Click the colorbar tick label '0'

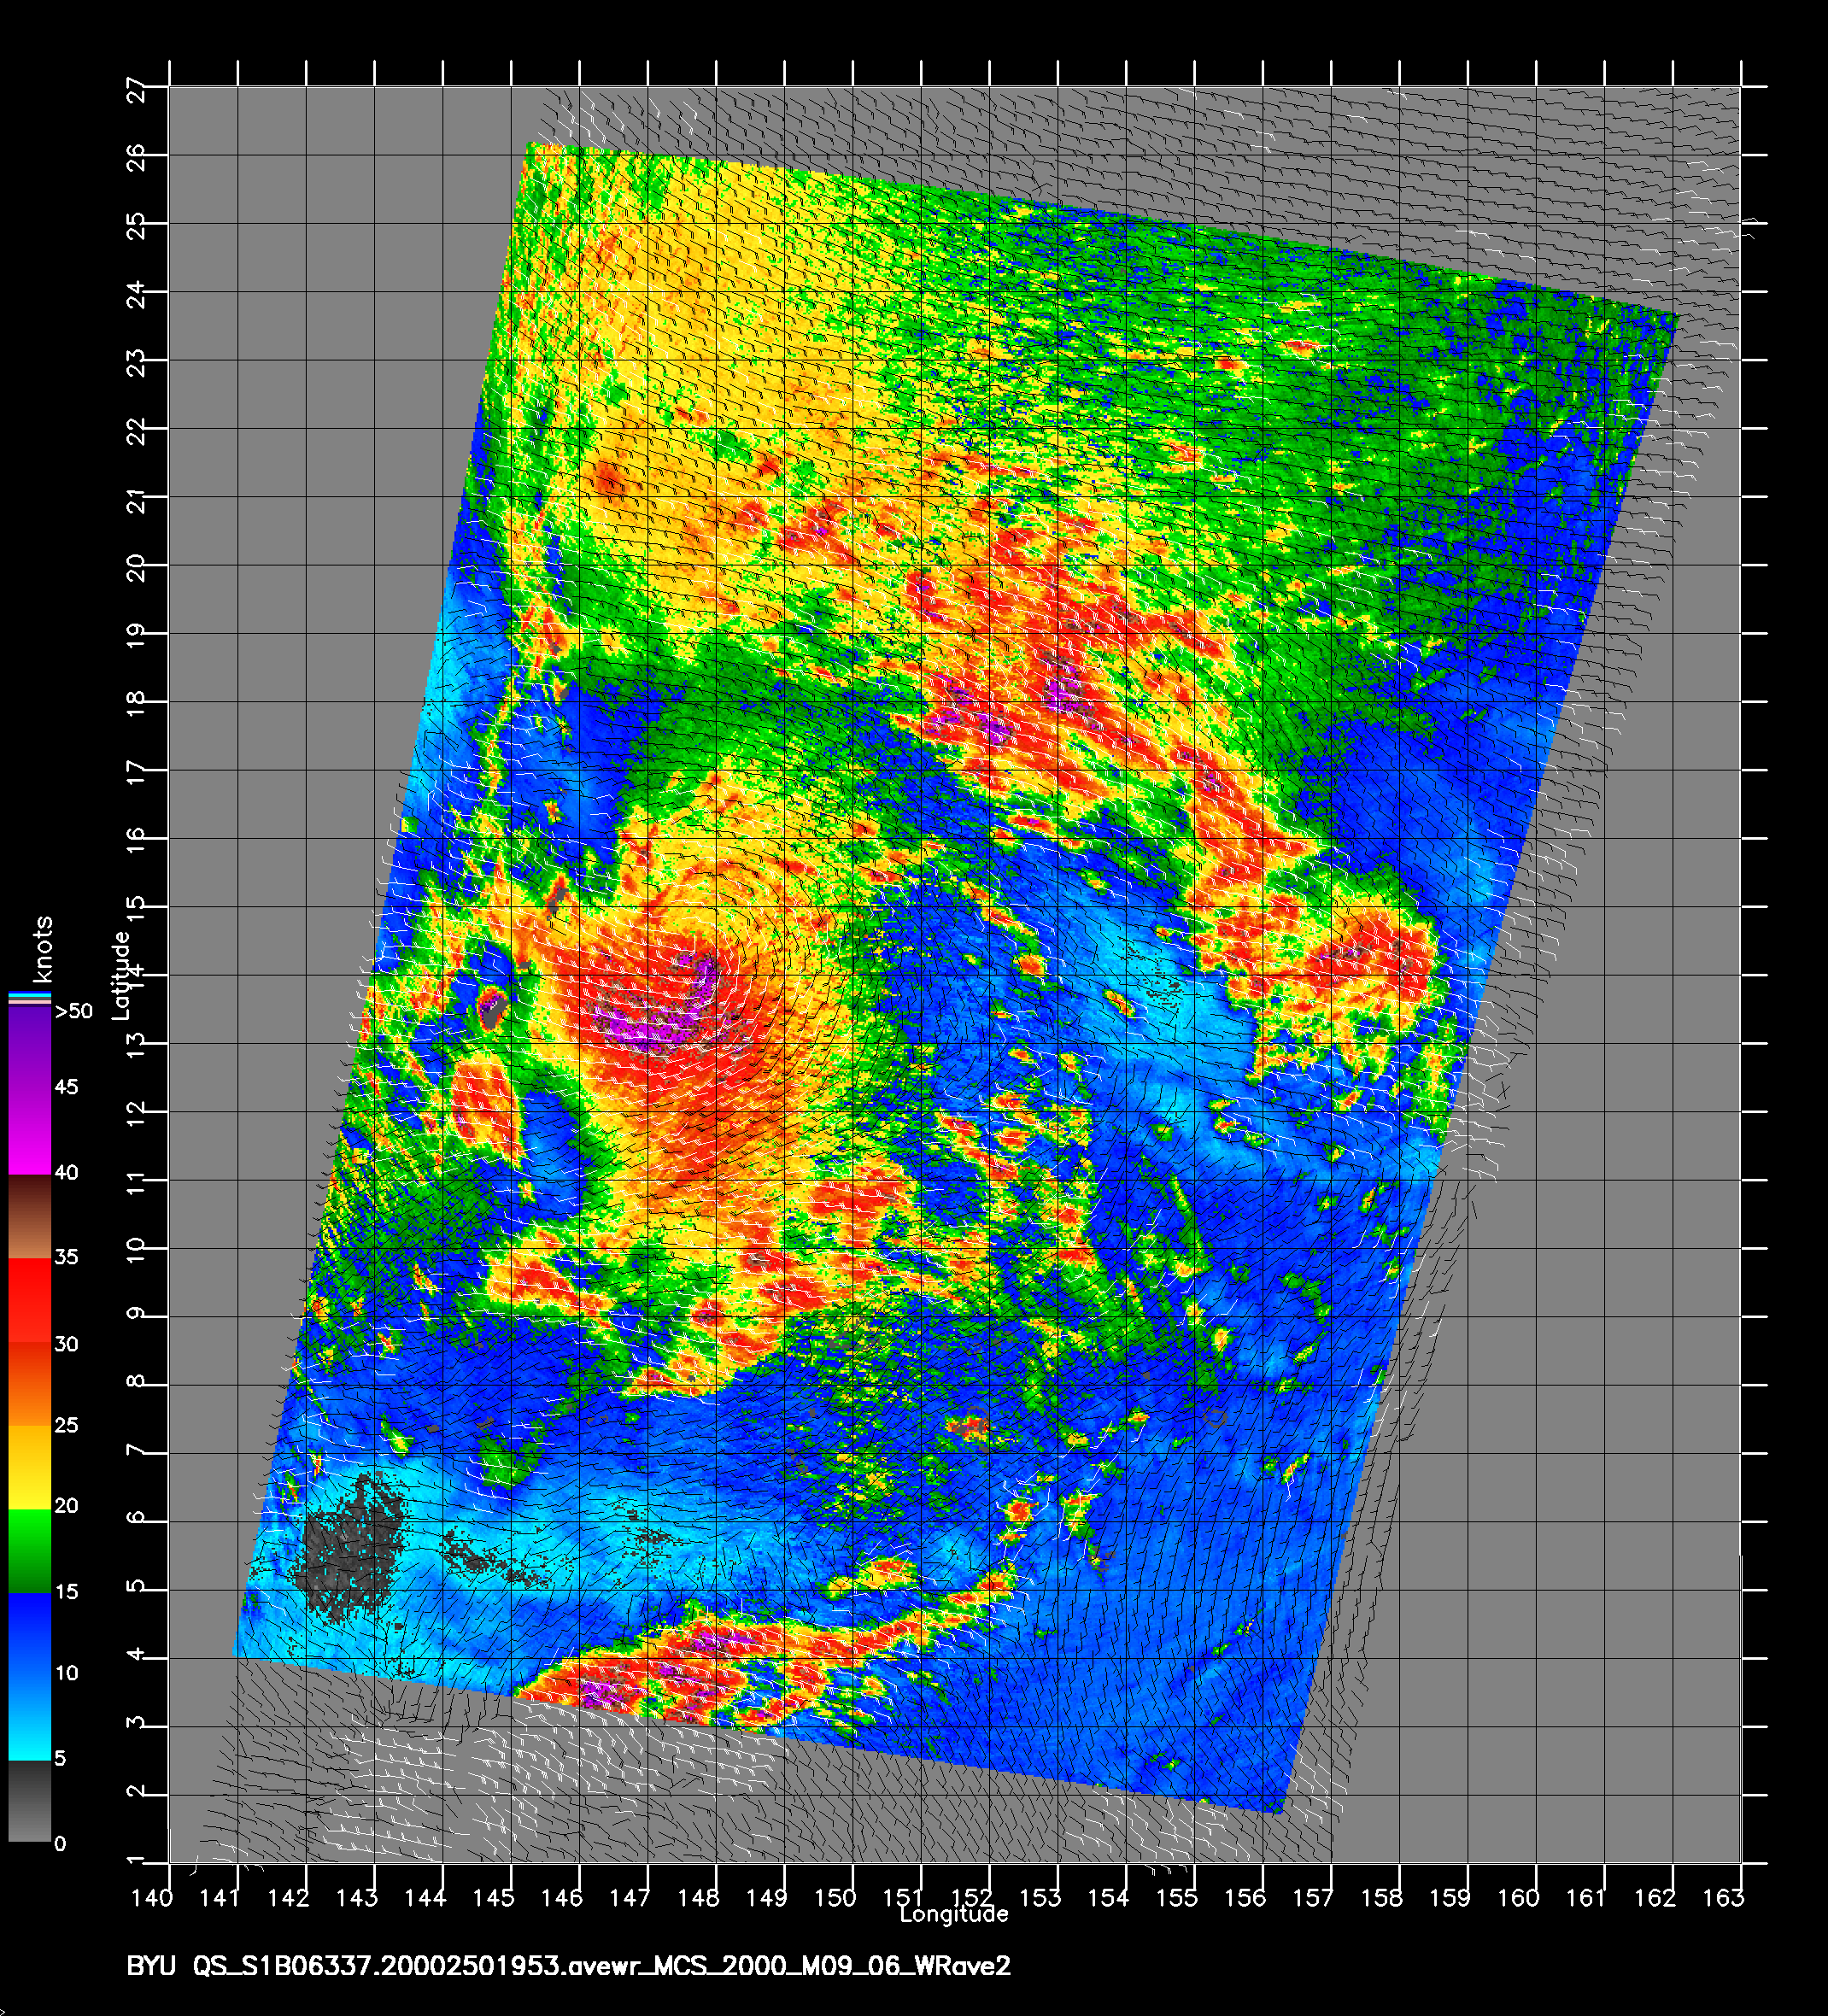pos(61,1844)
